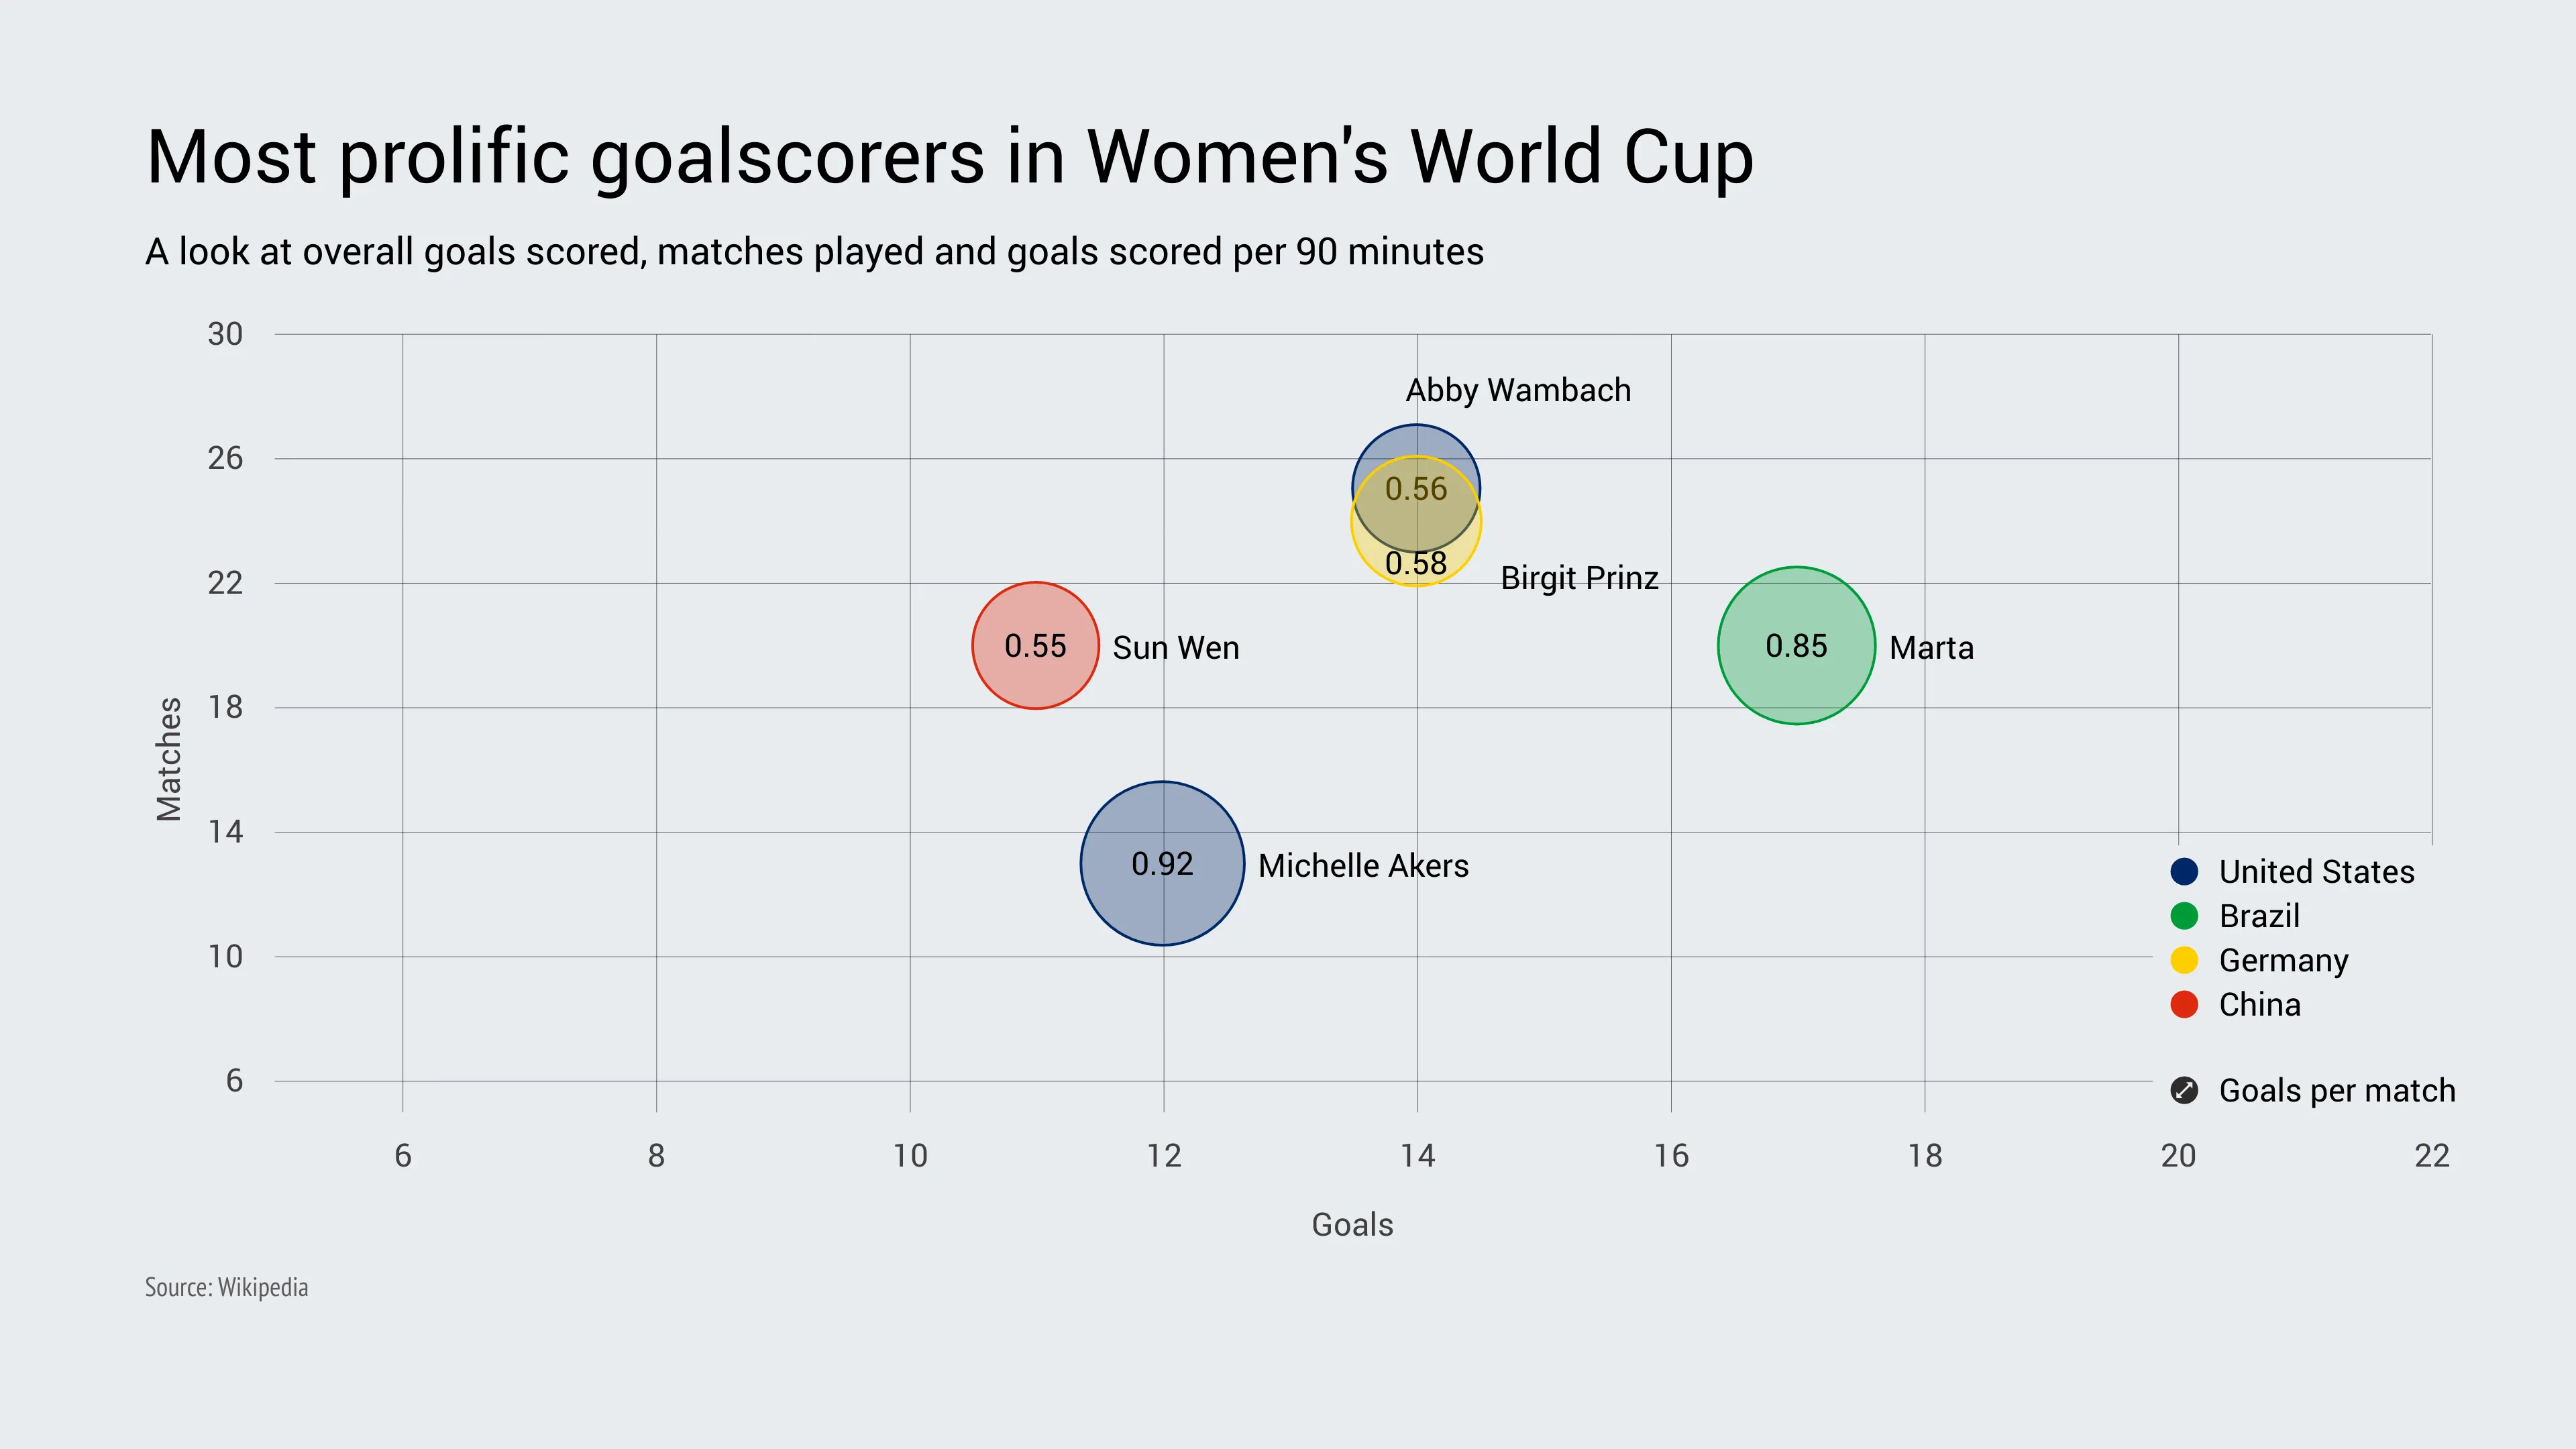2576x1449 pixels.
Task: Click the Goals per match size icon
Action: (x=2184, y=1090)
